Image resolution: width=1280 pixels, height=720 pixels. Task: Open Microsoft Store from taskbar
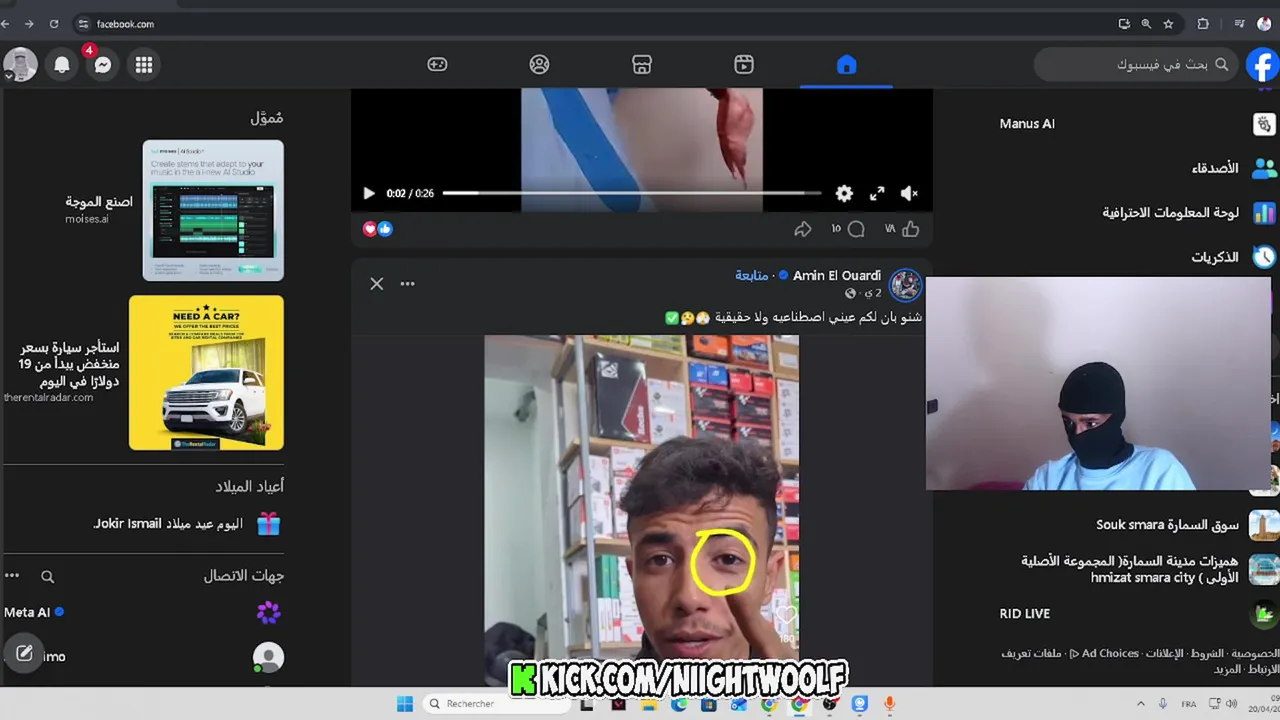709,704
